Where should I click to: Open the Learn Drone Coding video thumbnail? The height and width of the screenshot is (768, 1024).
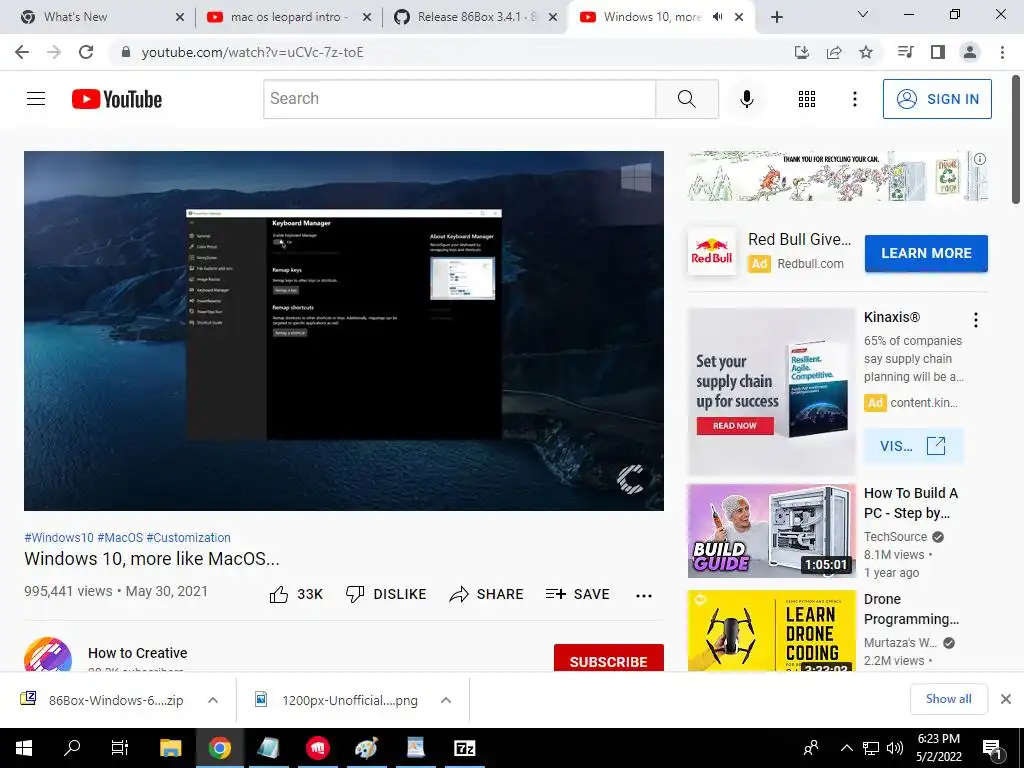[x=771, y=630]
